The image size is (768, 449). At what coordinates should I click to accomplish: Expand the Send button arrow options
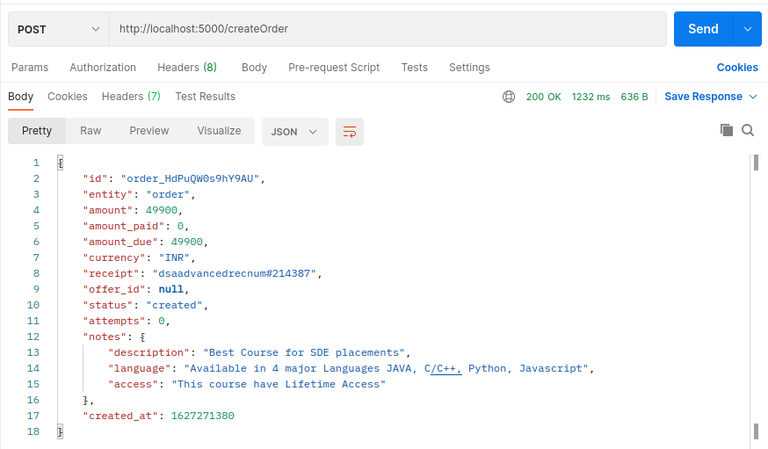(x=747, y=29)
